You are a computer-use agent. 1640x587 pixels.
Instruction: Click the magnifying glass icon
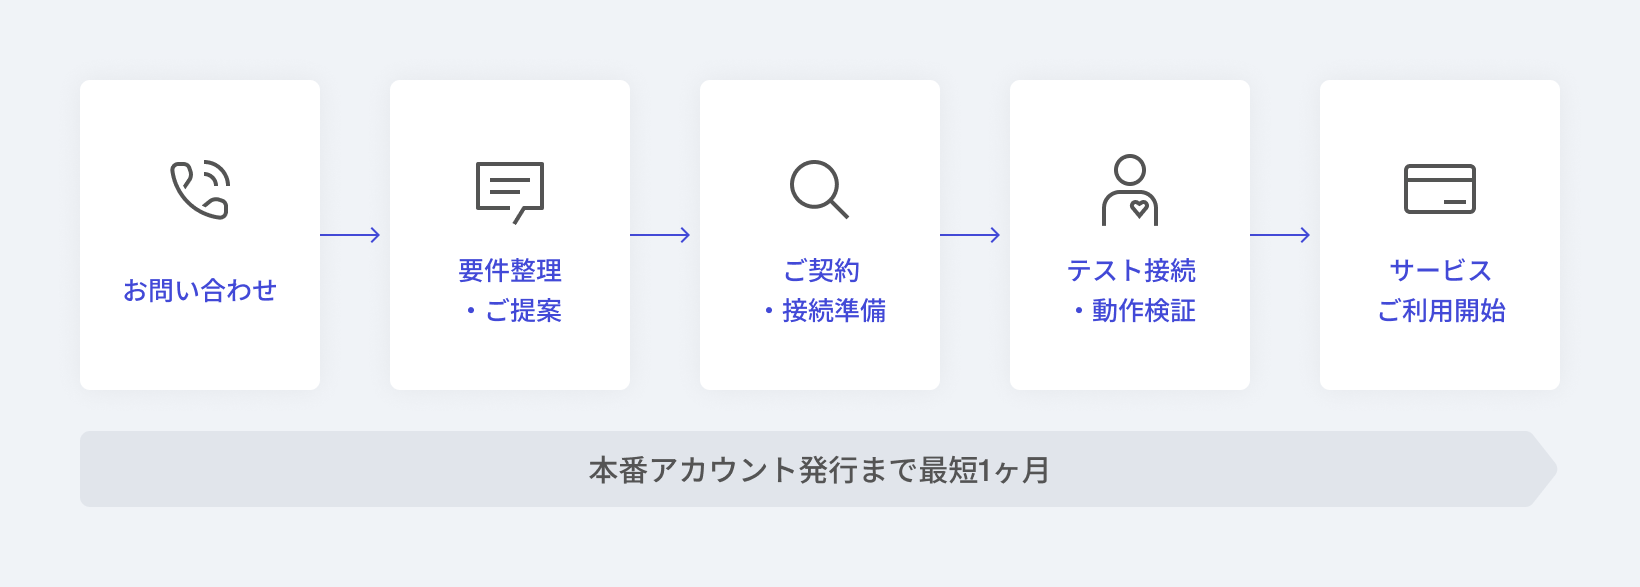(x=819, y=189)
